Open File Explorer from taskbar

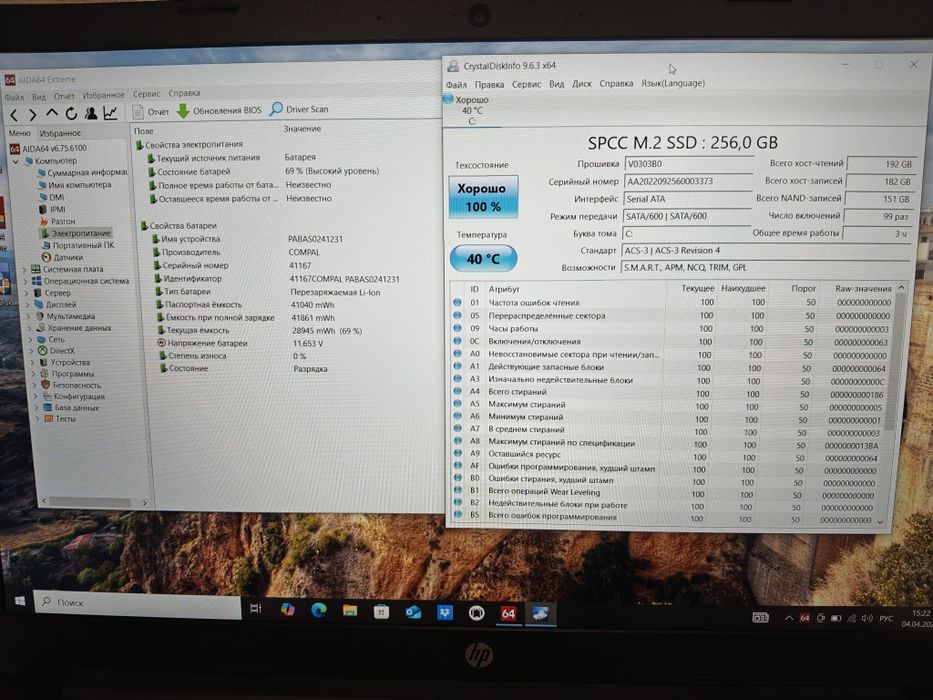pos(350,611)
